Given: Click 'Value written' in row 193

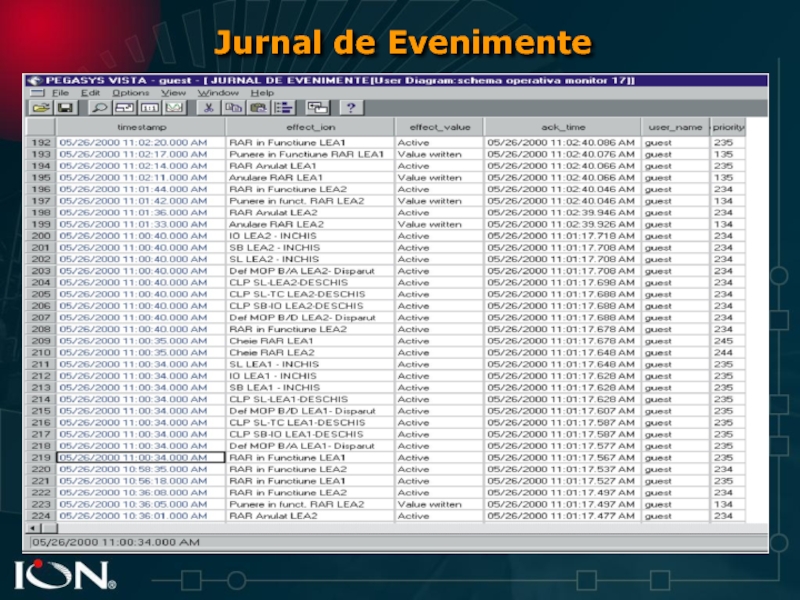Looking at the screenshot, I should click(x=439, y=154).
